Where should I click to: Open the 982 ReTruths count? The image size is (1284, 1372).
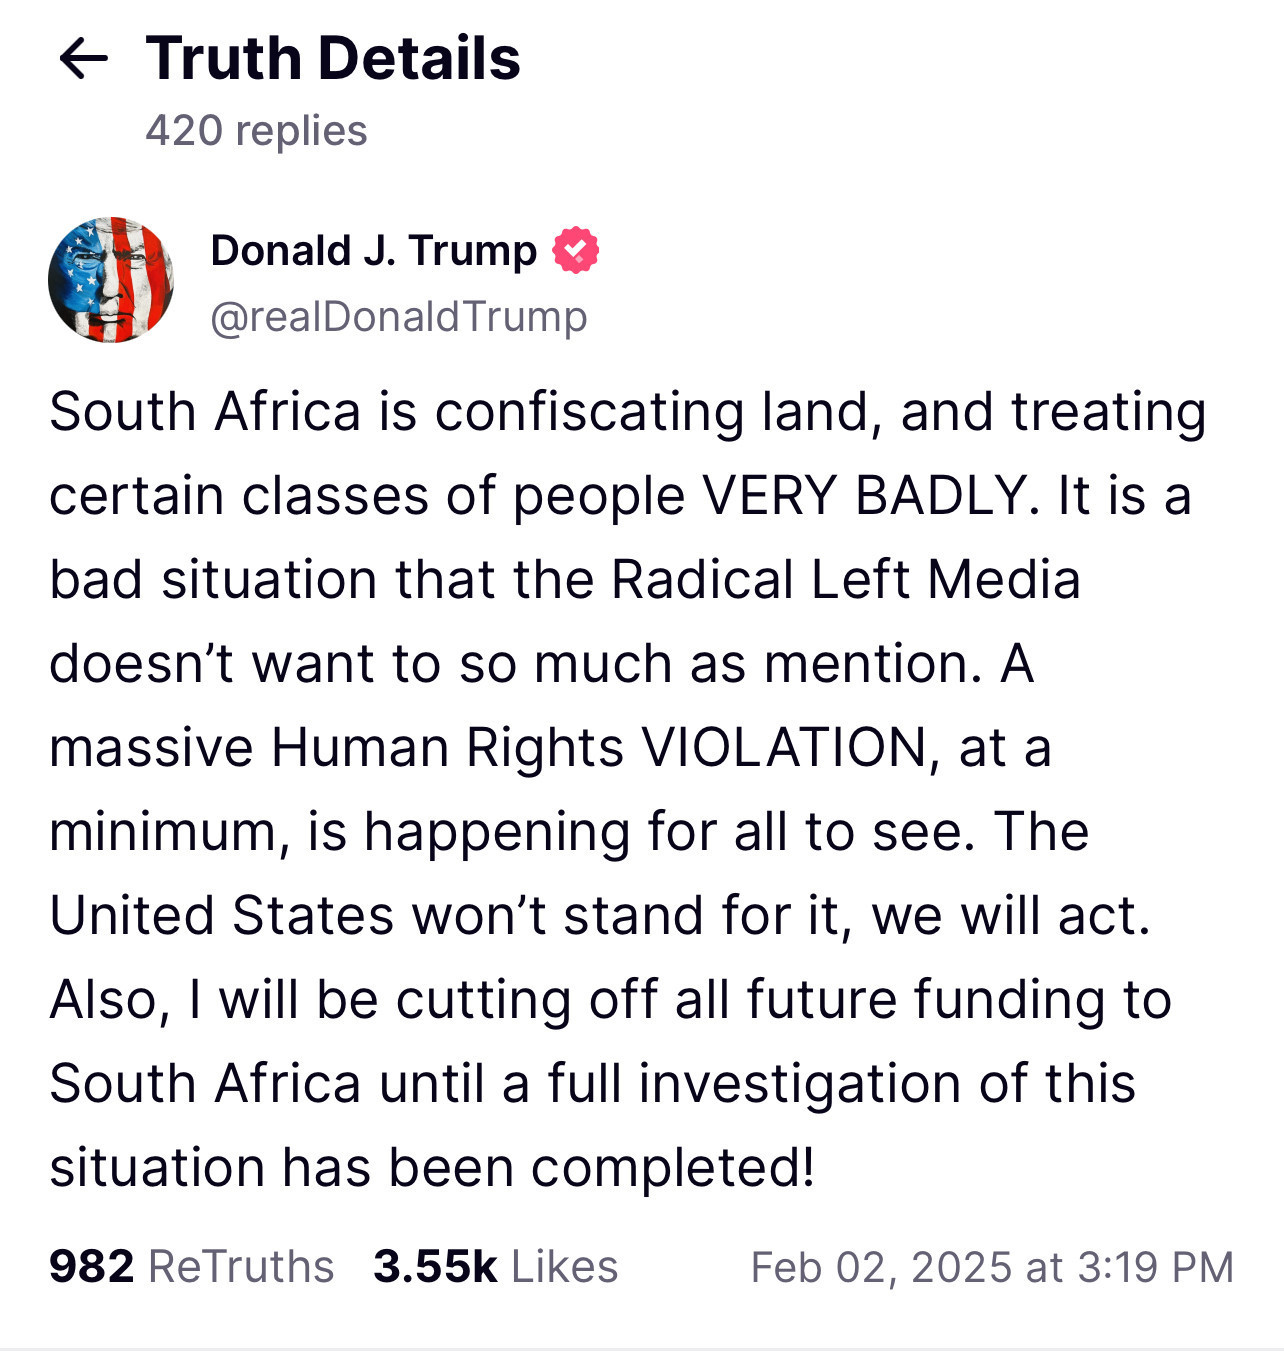[x=191, y=1266]
